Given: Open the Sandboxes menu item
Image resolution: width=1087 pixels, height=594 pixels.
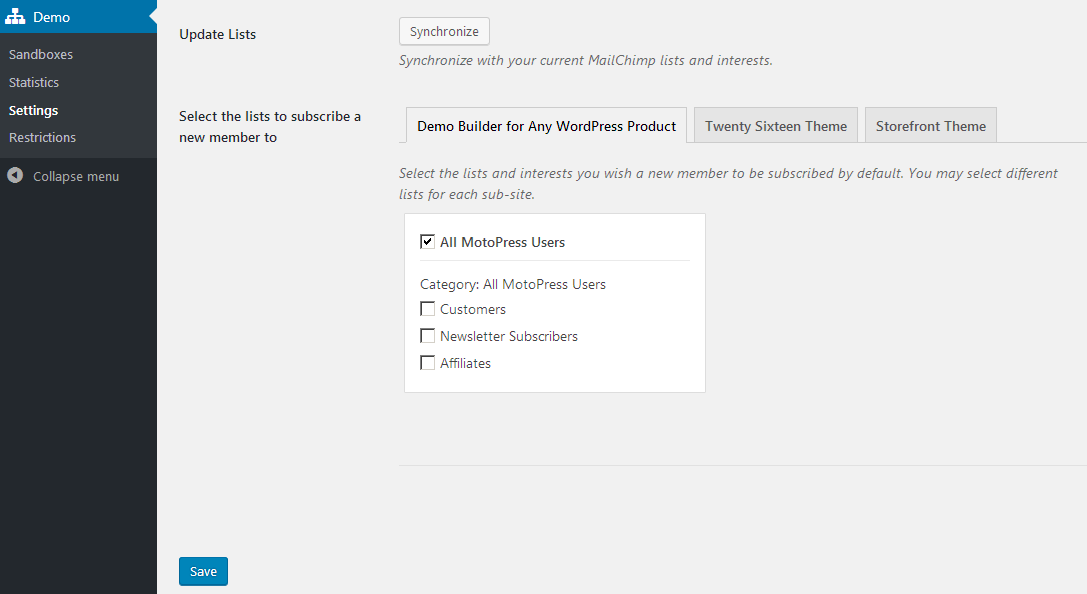Looking at the screenshot, I should (41, 54).
